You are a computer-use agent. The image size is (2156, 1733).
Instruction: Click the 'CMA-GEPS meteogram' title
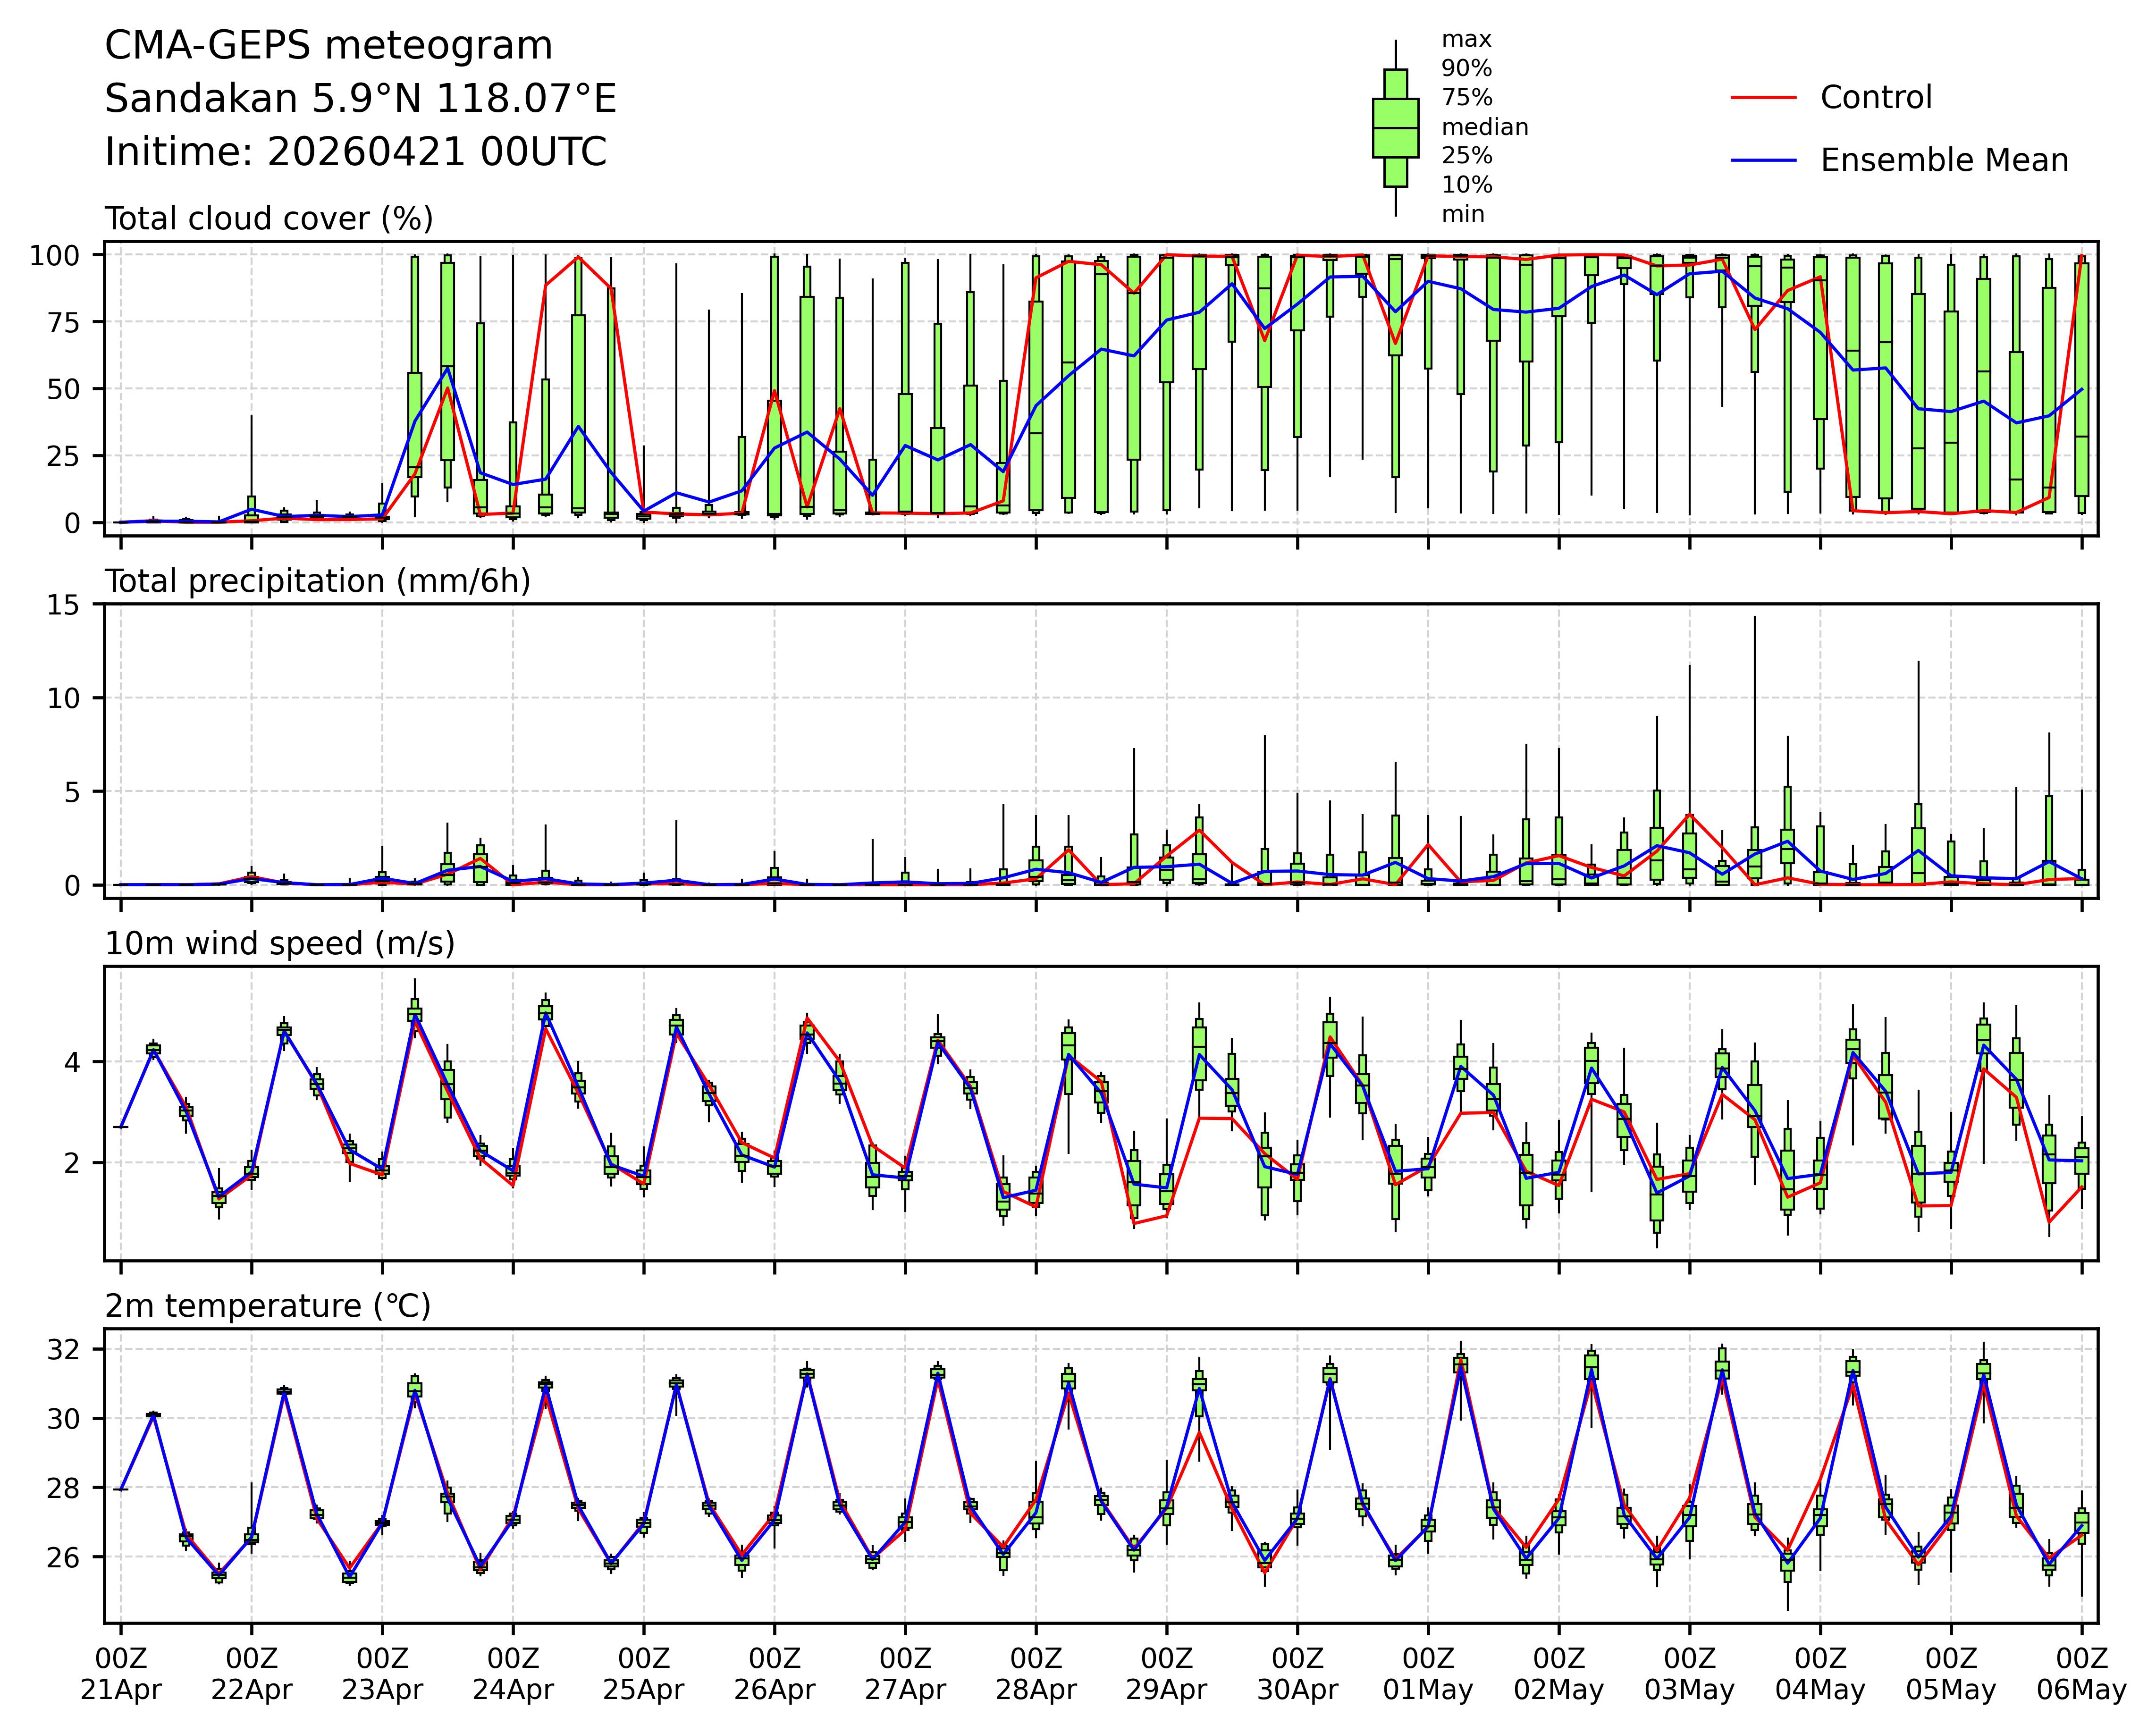click(x=328, y=46)
